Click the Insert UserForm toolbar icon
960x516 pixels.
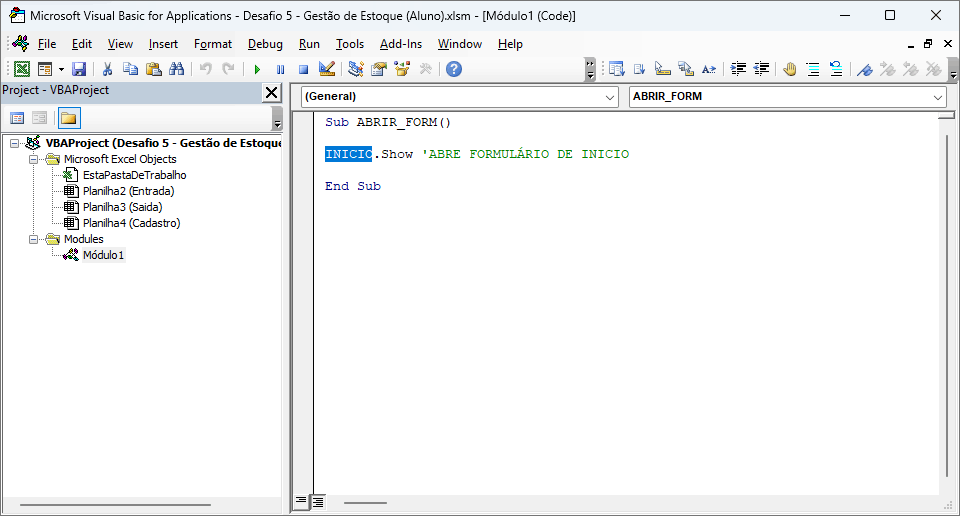click(45, 69)
